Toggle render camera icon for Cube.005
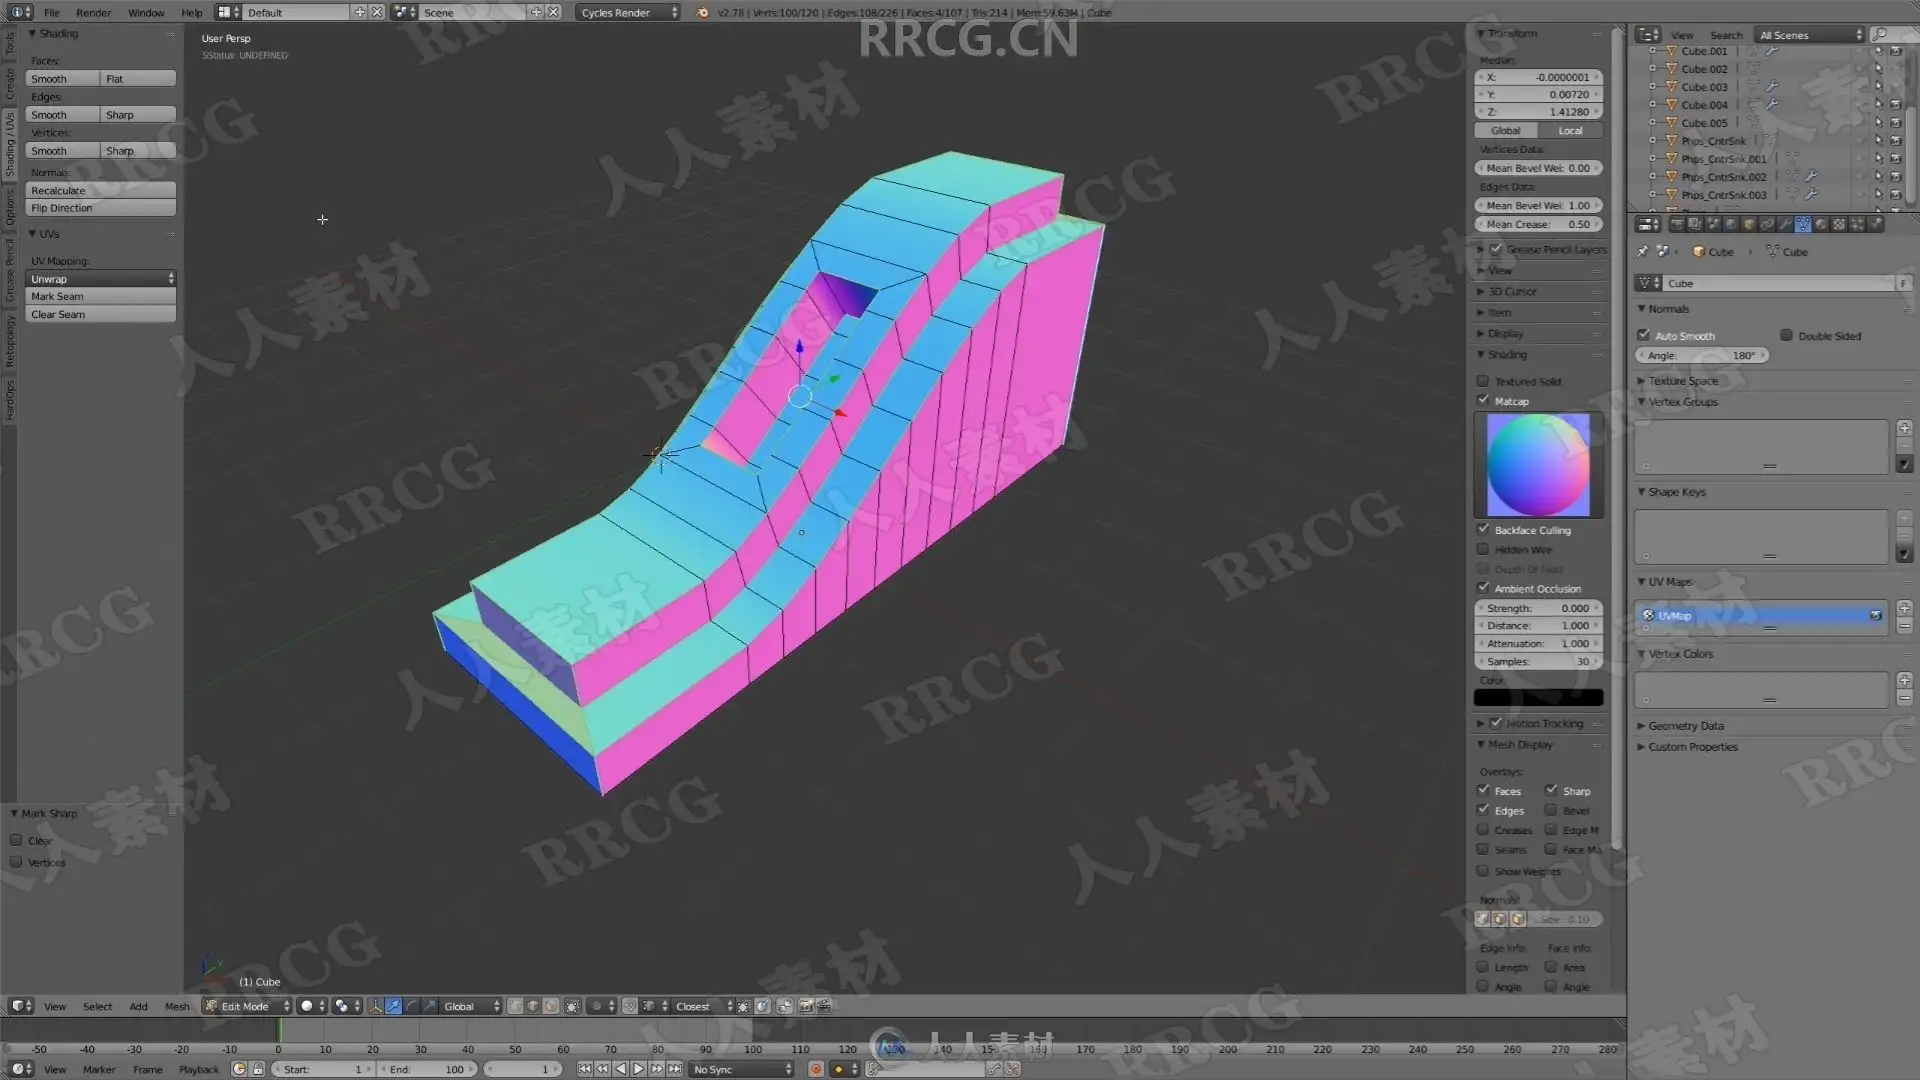 point(1895,123)
